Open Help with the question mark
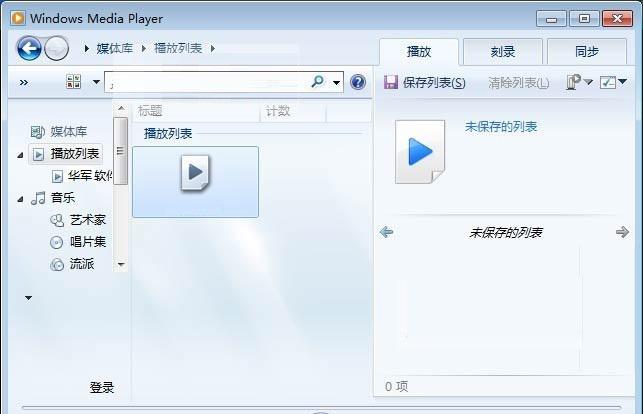This screenshot has width=643, height=414. coord(358,82)
